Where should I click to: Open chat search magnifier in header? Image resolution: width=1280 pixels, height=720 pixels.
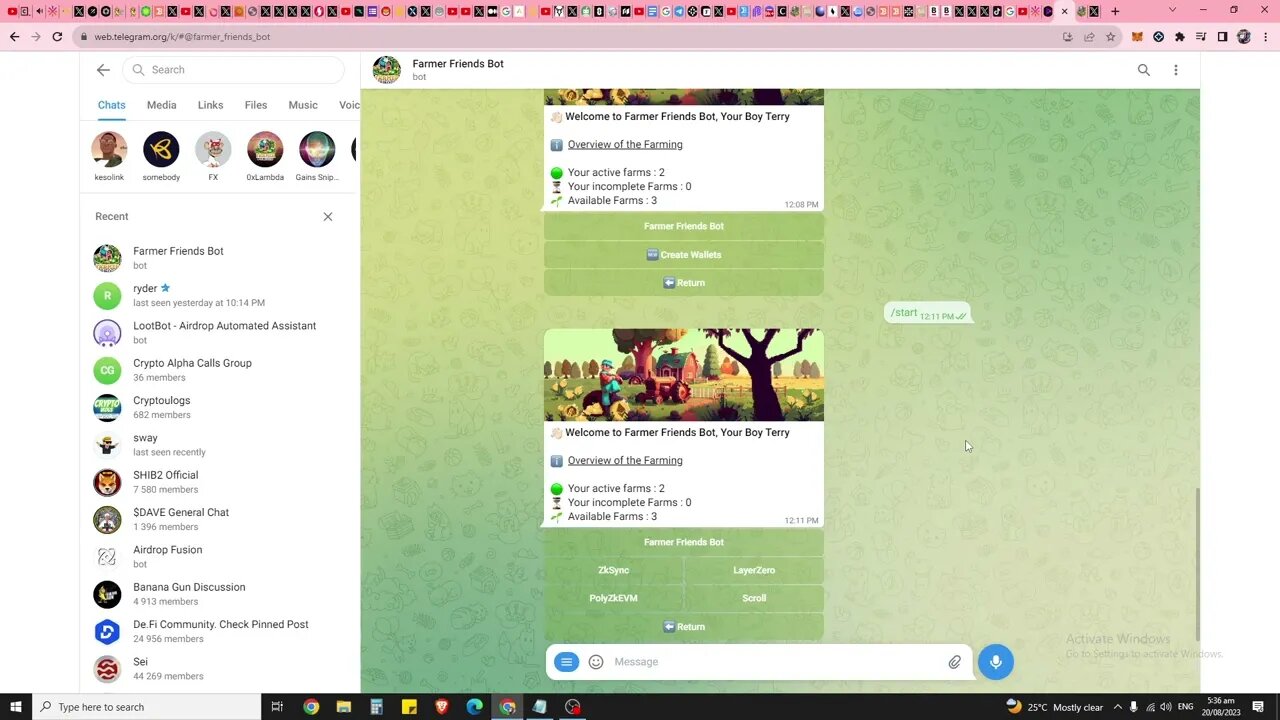1144,70
